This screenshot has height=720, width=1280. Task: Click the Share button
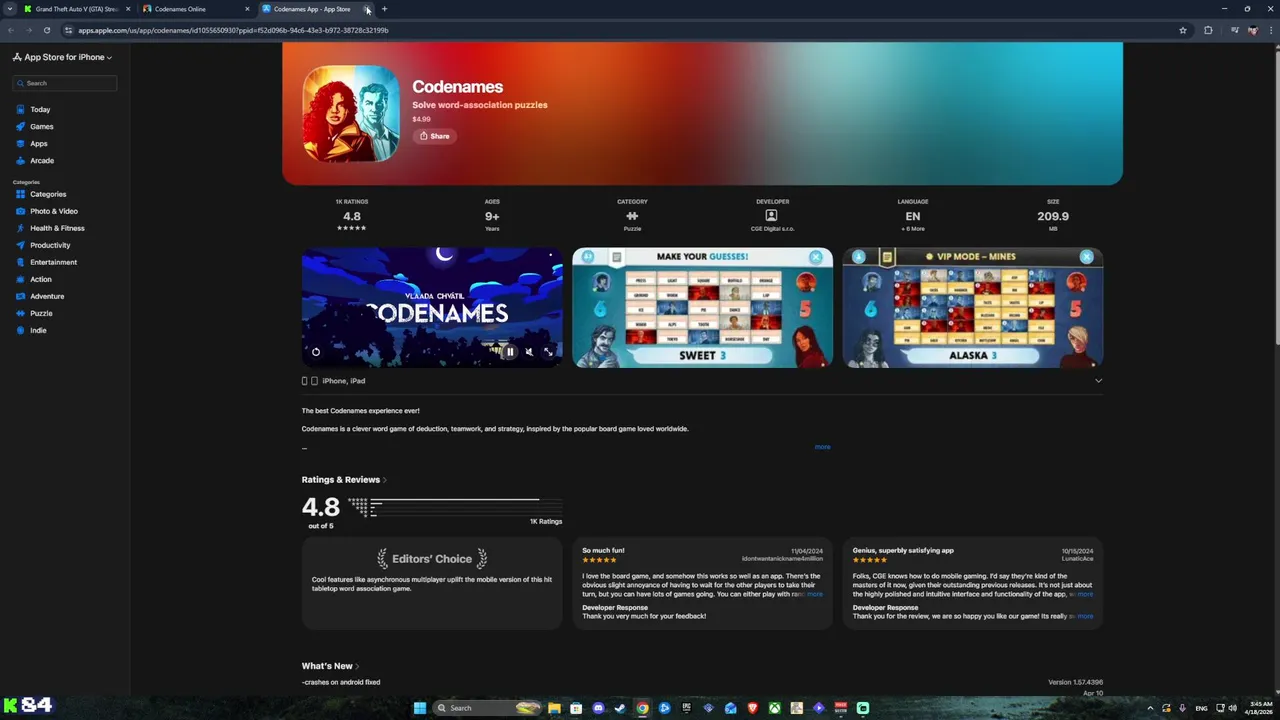(435, 136)
